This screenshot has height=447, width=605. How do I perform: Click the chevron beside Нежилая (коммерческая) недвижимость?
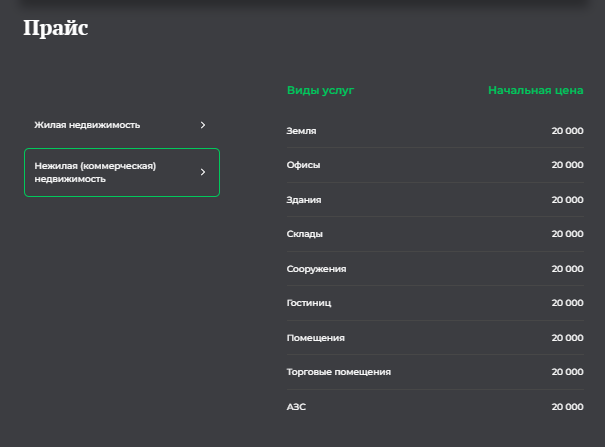[203, 172]
